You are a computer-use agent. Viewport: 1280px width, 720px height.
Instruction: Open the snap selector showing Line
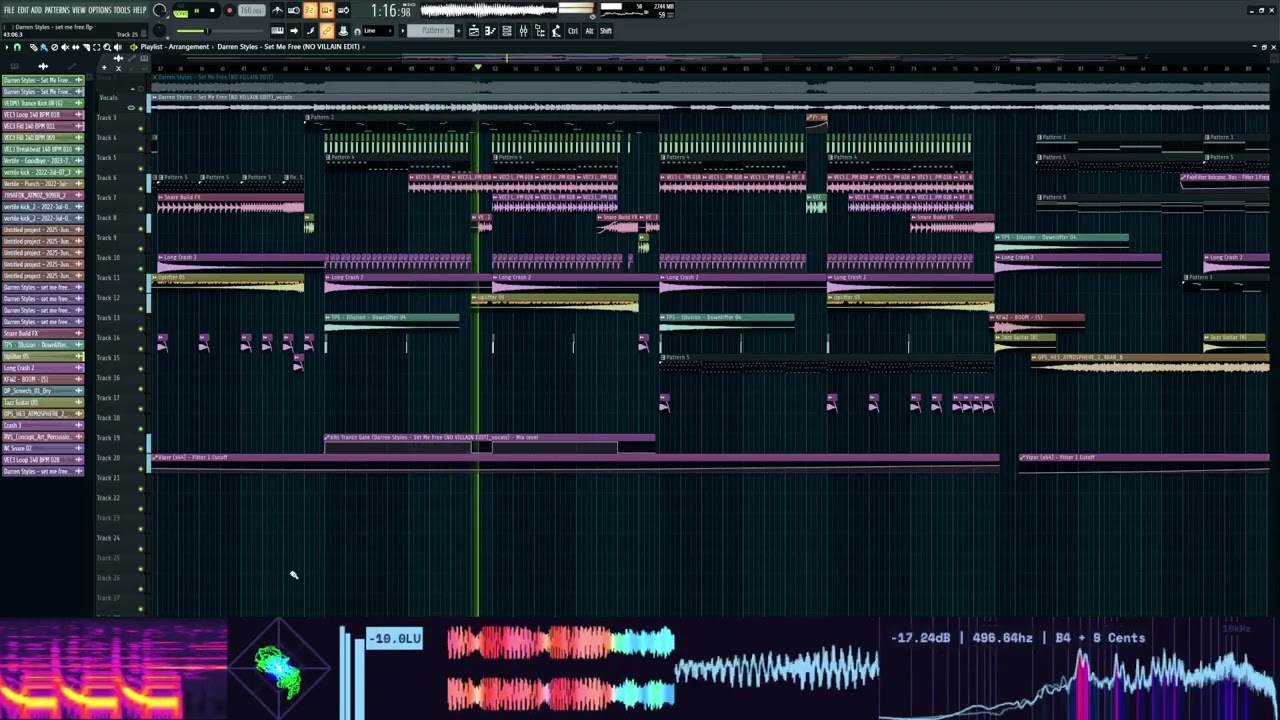[377, 31]
